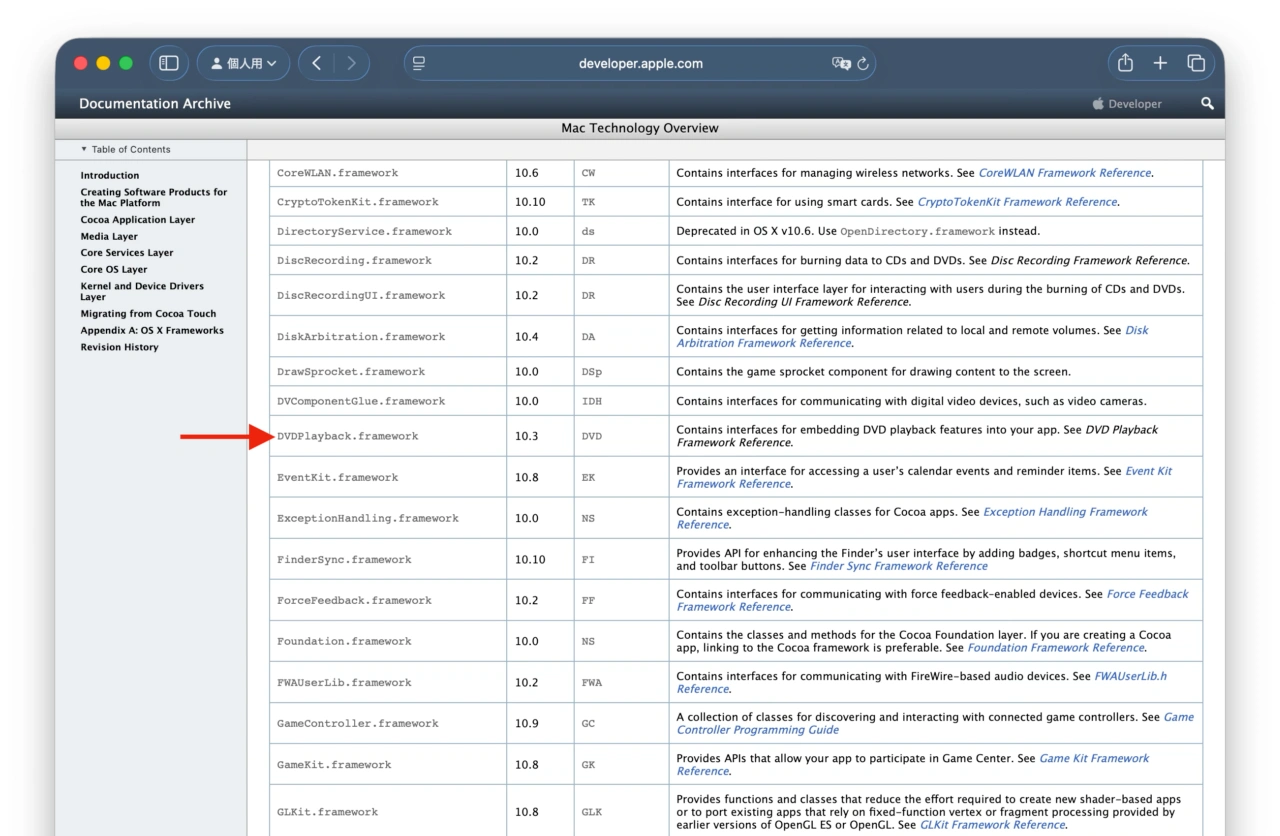The width and height of the screenshot is (1280, 836).
Task: Select Cocoa Application Layer in sidebar
Action: [x=138, y=220]
